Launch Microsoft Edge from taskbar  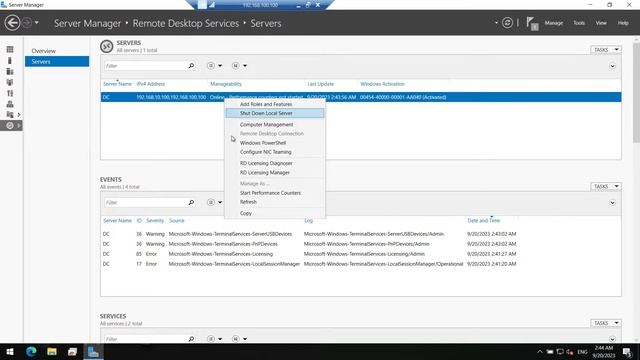[31, 351]
